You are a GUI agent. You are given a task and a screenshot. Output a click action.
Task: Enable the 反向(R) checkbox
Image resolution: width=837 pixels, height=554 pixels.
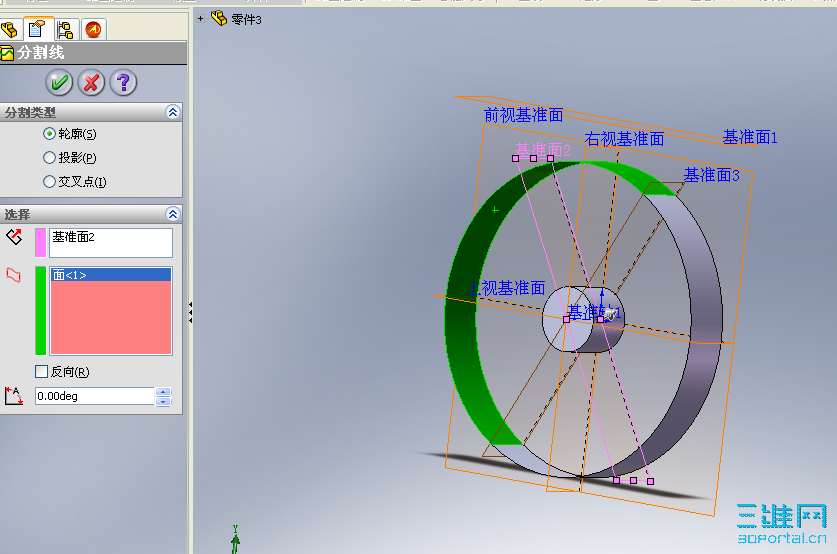pos(41,371)
